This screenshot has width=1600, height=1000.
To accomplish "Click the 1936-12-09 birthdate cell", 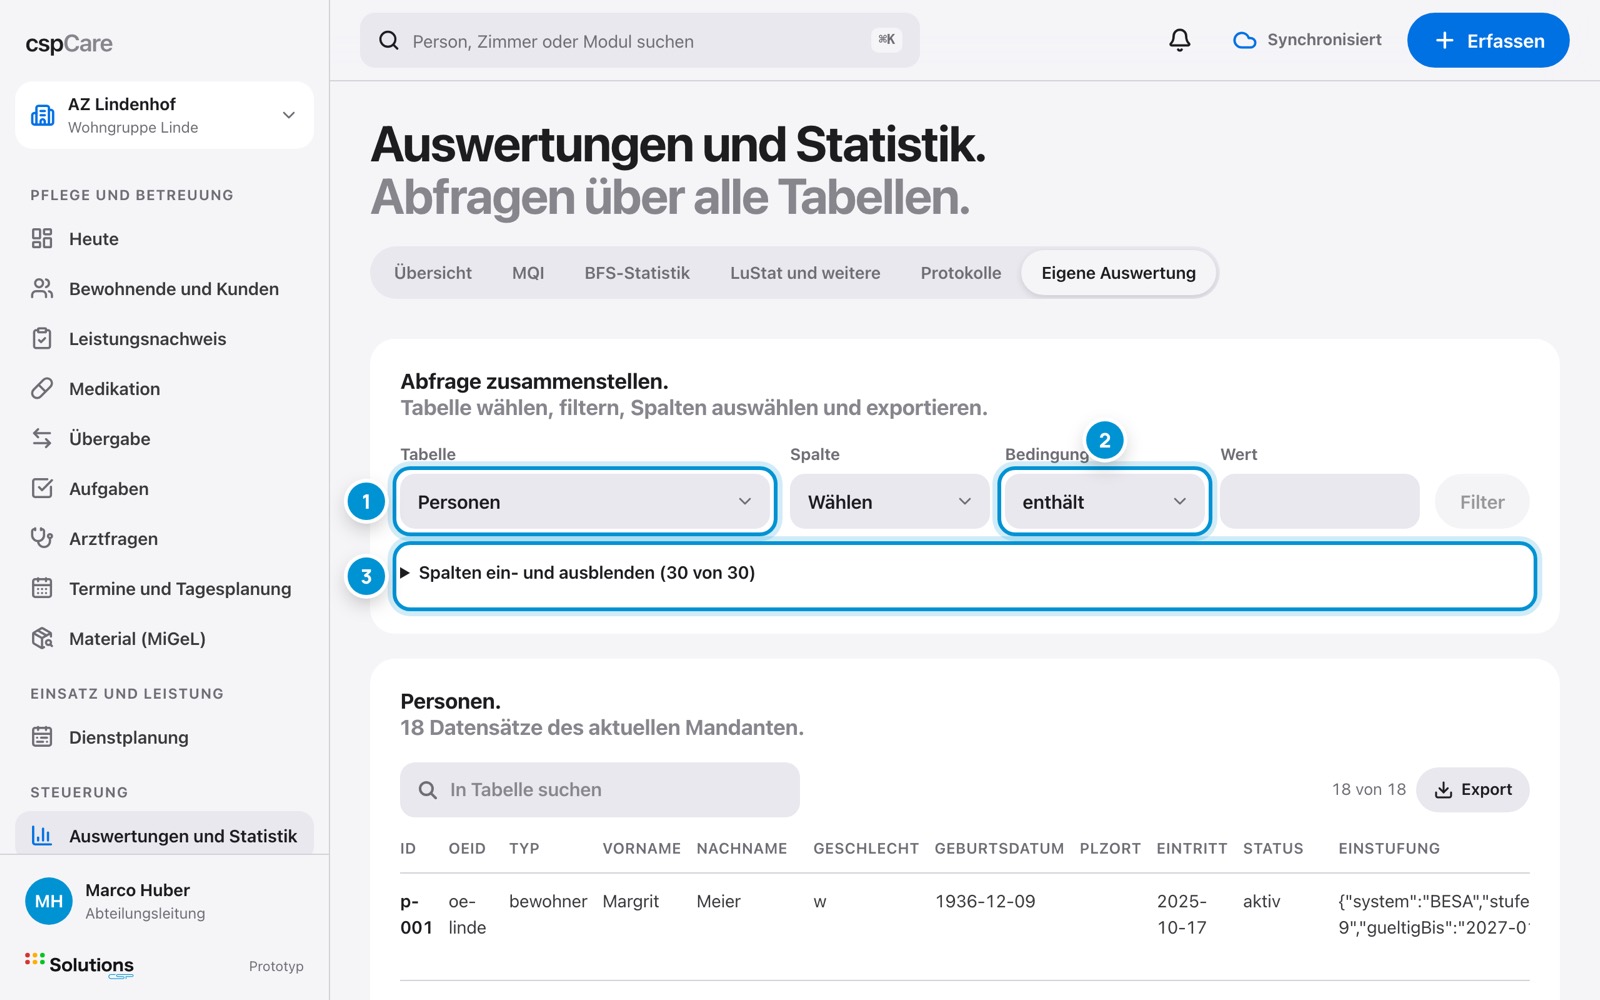I will [985, 901].
